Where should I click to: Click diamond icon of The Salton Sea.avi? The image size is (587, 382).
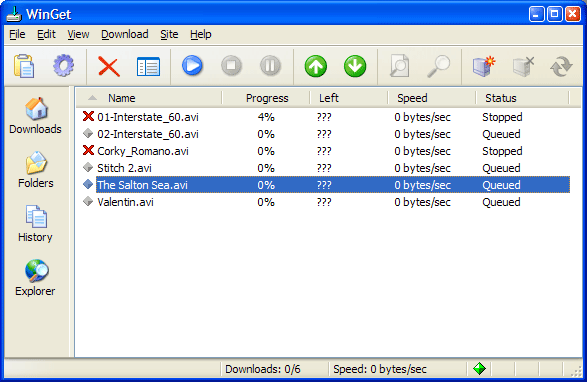coord(88,184)
